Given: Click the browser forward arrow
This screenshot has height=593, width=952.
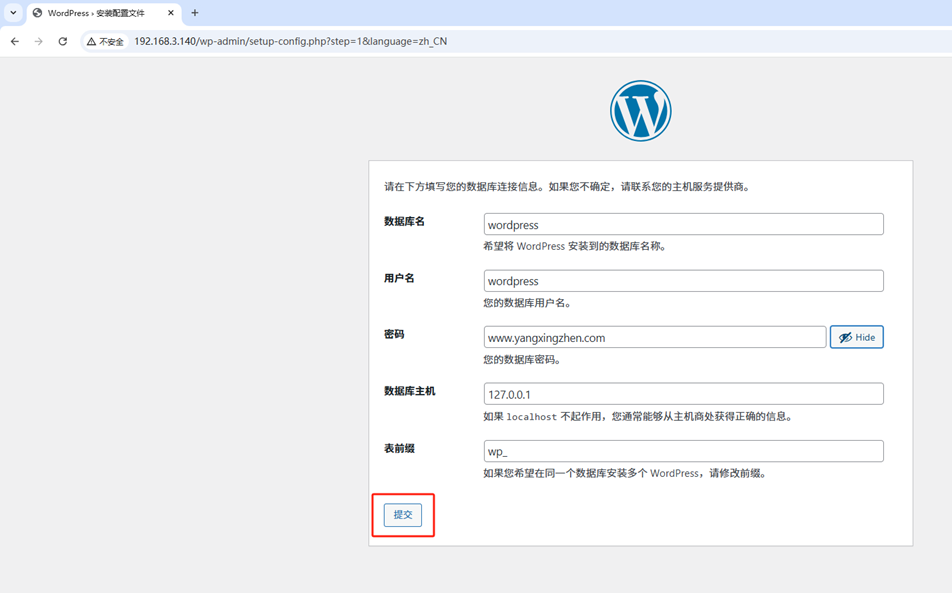Looking at the screenshot, I should (38, 41).
